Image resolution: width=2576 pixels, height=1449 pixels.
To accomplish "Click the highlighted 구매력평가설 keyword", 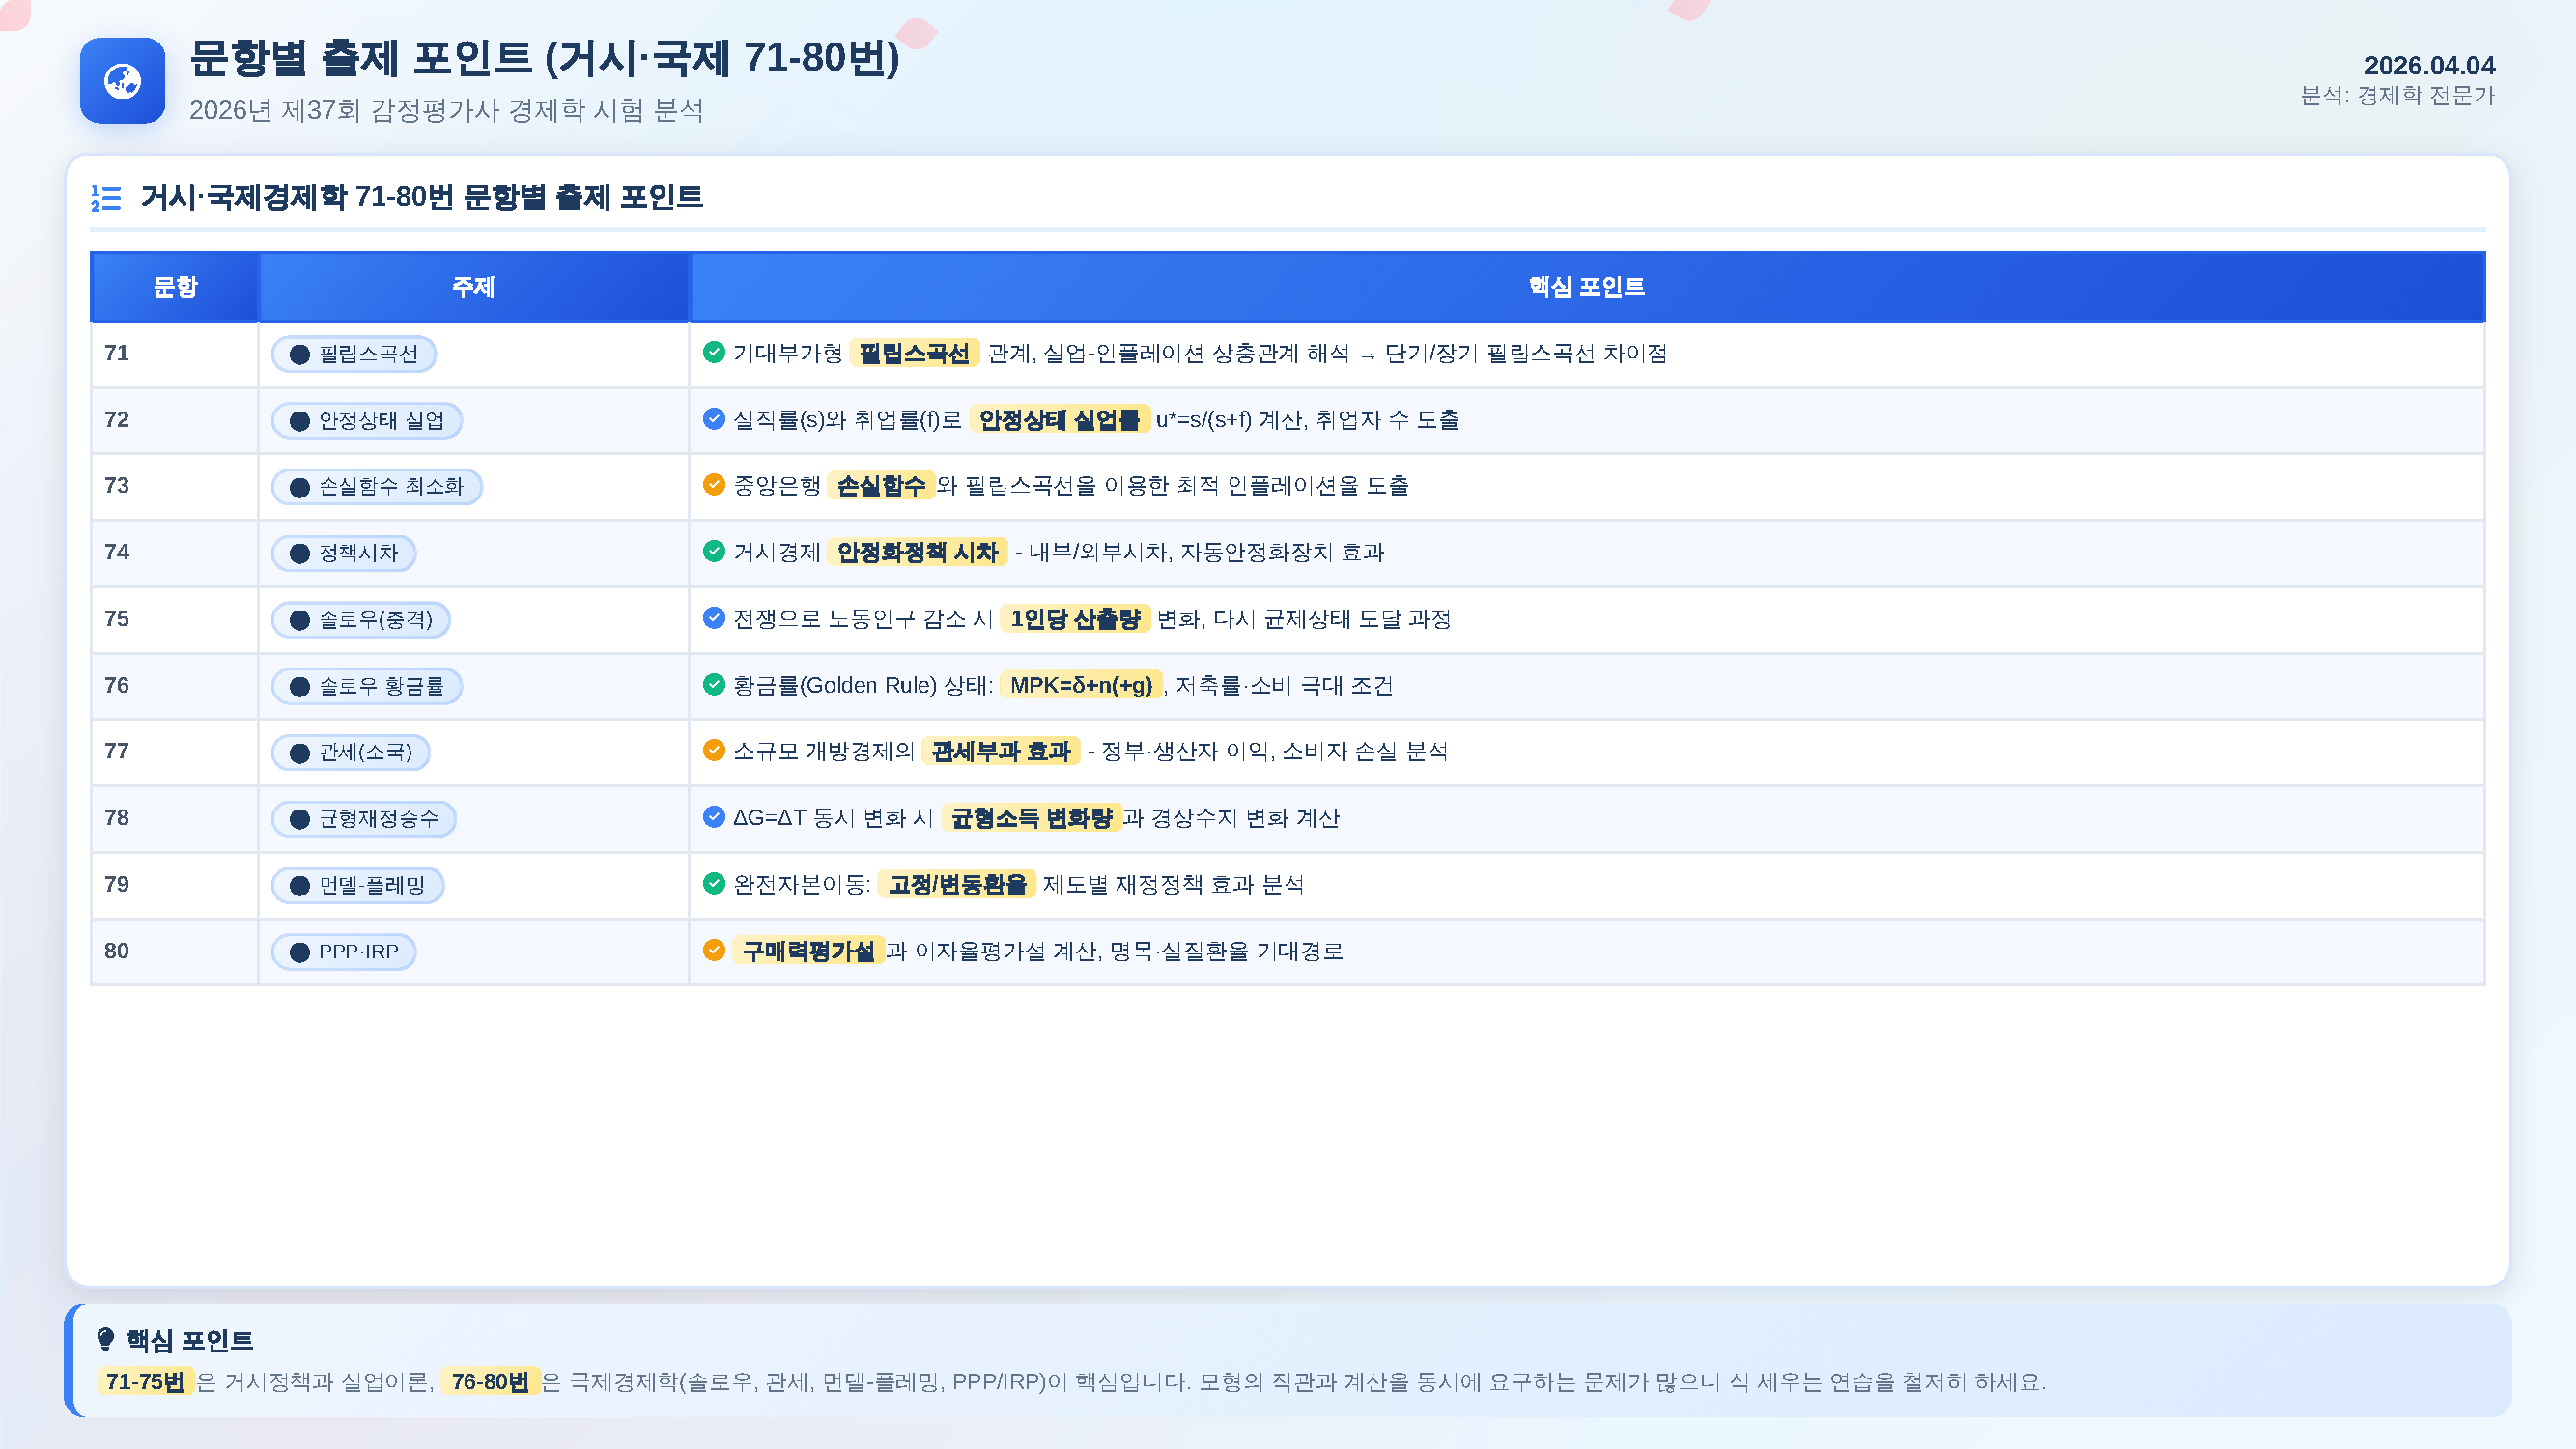I will tap(808, 950).
